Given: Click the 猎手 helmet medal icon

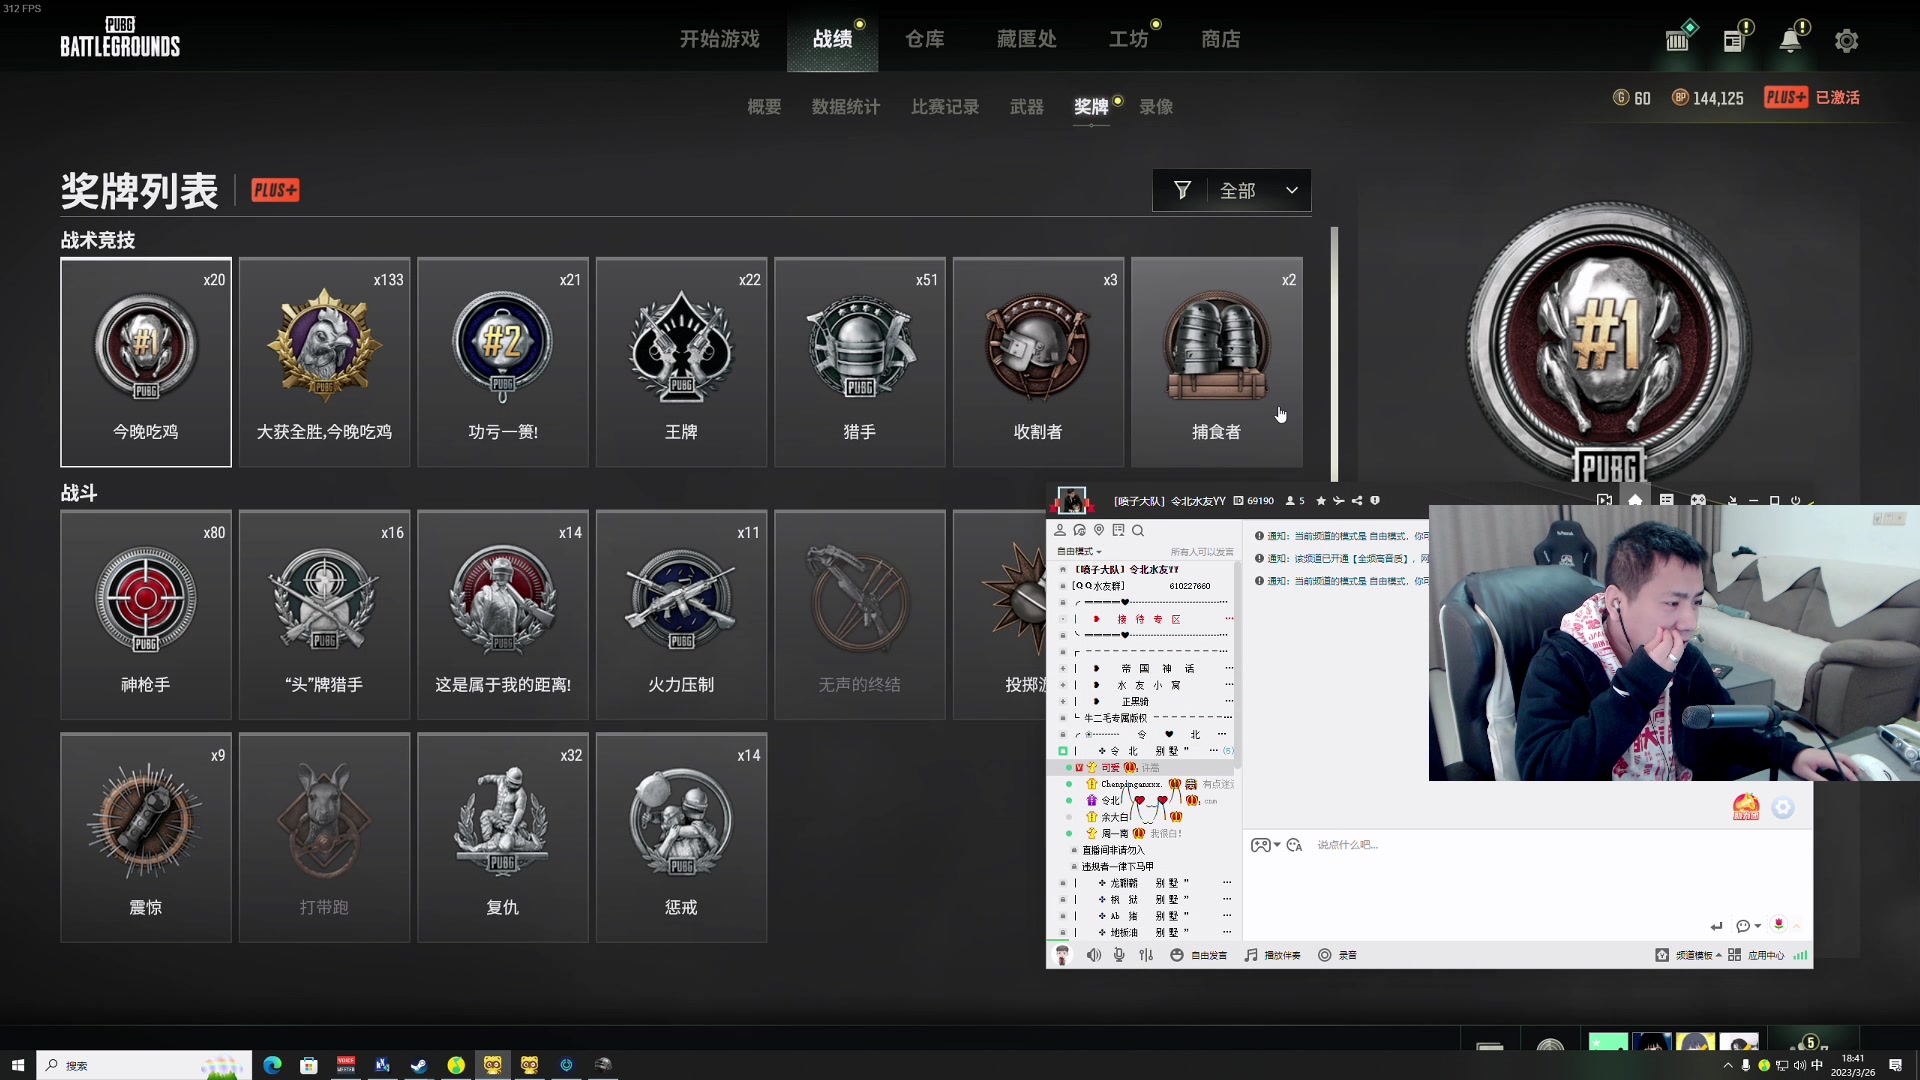Looking at the screenshot, I should 860,346.
